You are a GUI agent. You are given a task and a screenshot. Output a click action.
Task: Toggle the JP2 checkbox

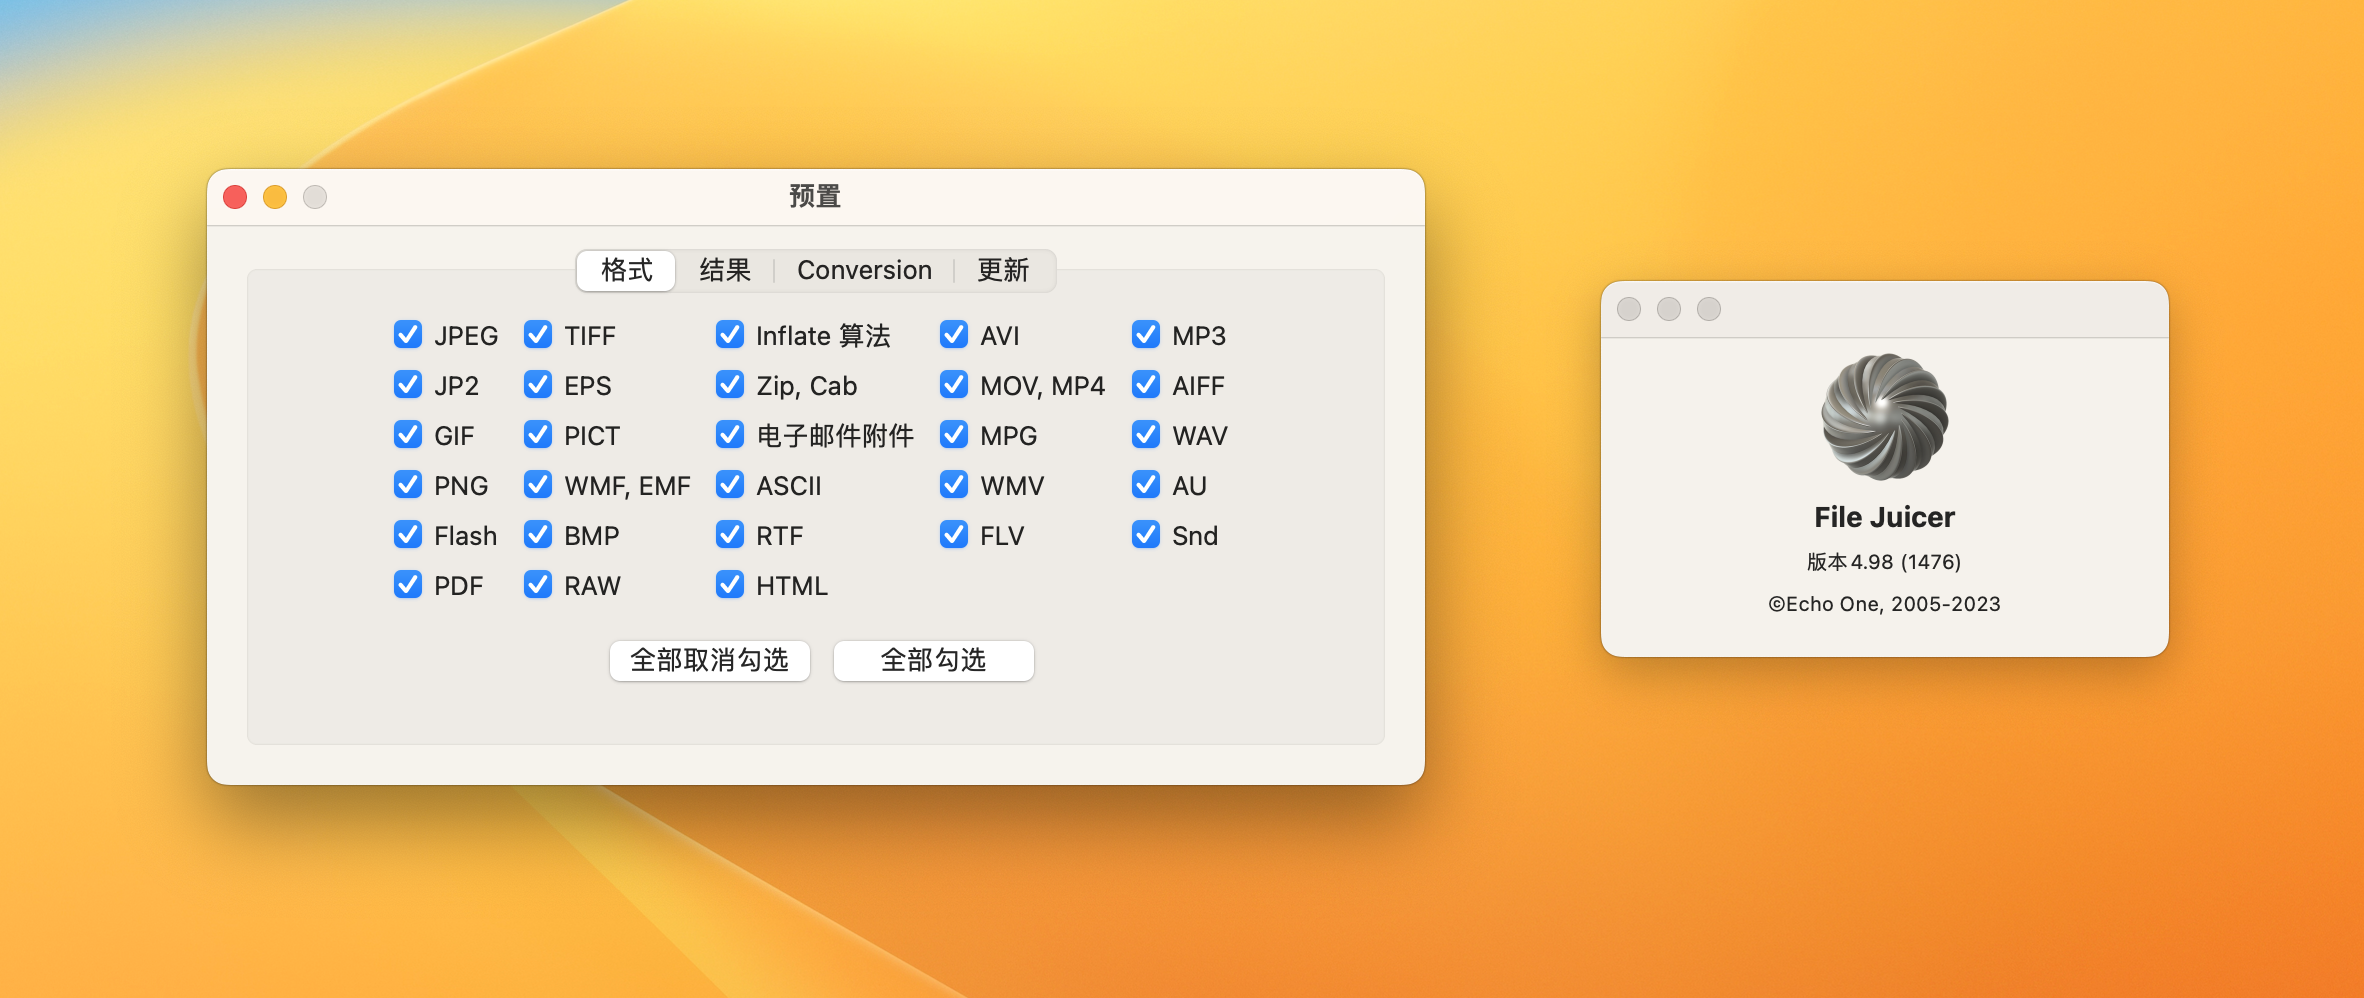click(408, 385)
